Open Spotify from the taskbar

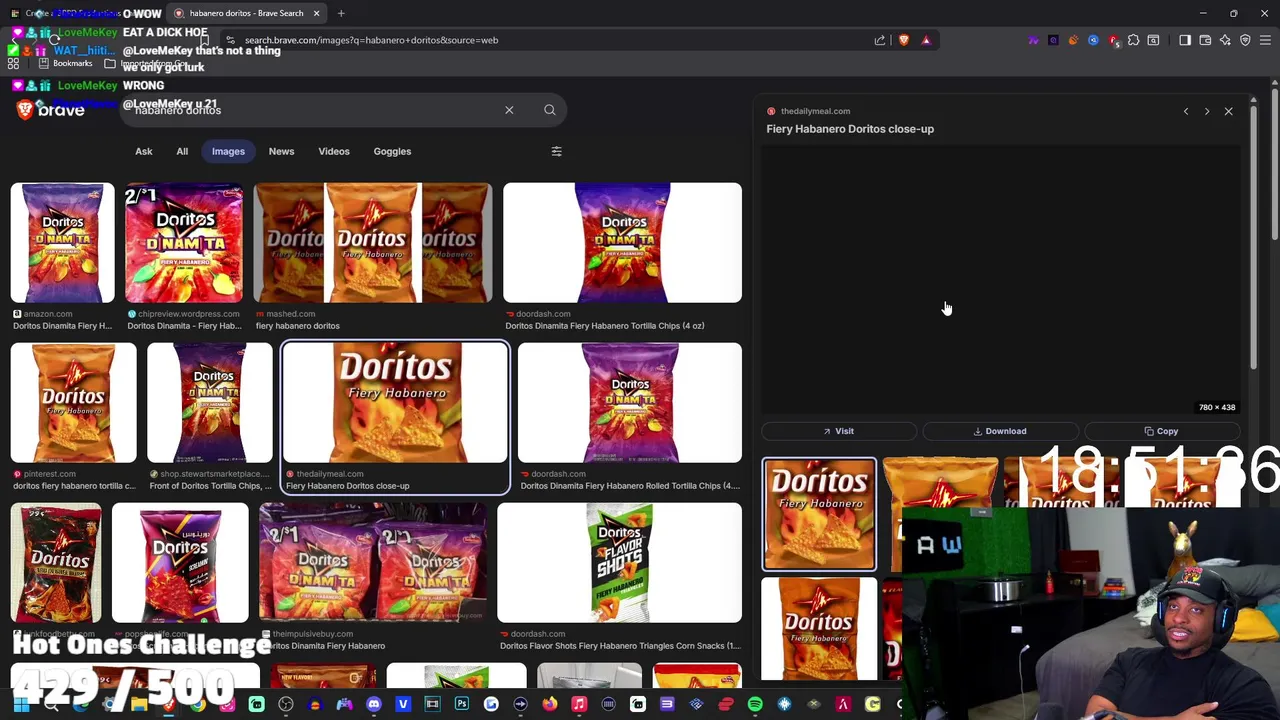click(755, 705)
